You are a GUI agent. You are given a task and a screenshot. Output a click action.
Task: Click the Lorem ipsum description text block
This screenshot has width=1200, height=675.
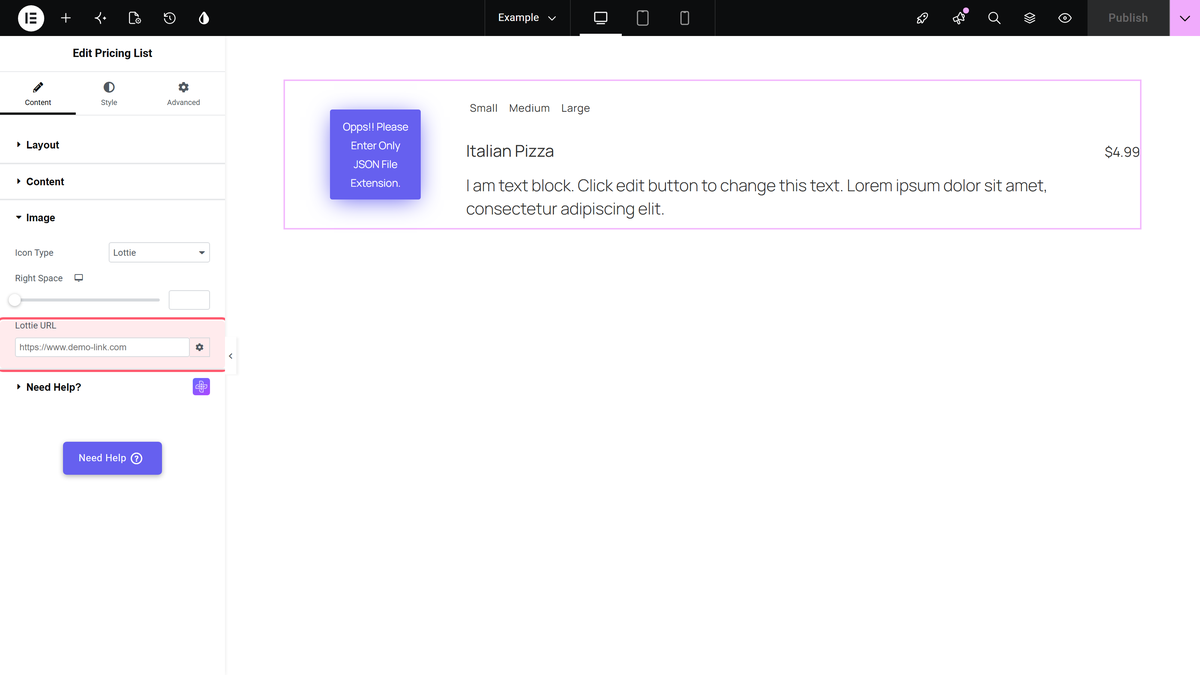tap(756, 197)
